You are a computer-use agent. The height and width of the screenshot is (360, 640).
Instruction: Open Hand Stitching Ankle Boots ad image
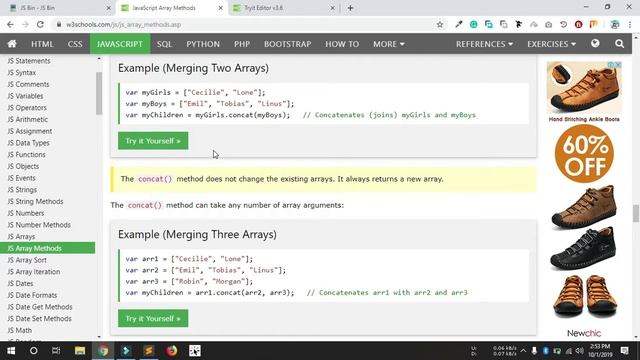[x=584, y=87]
